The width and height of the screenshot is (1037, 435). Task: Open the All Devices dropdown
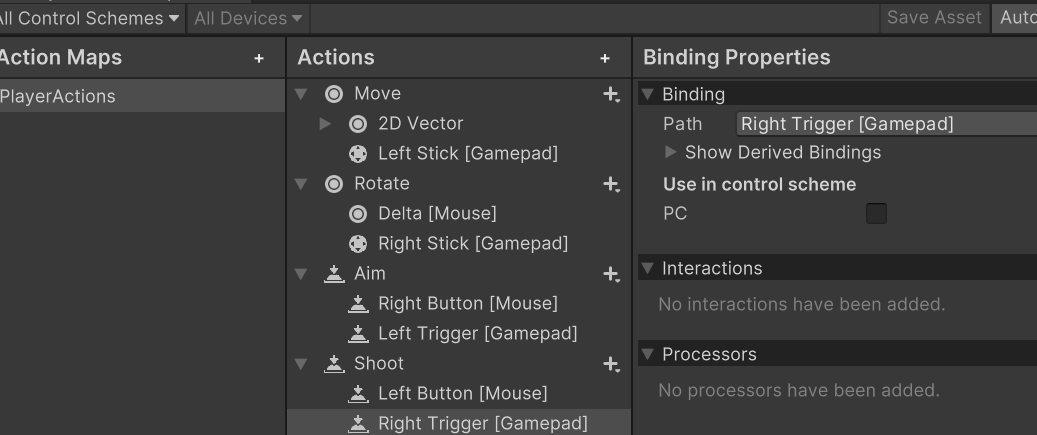tap(249, 18)
